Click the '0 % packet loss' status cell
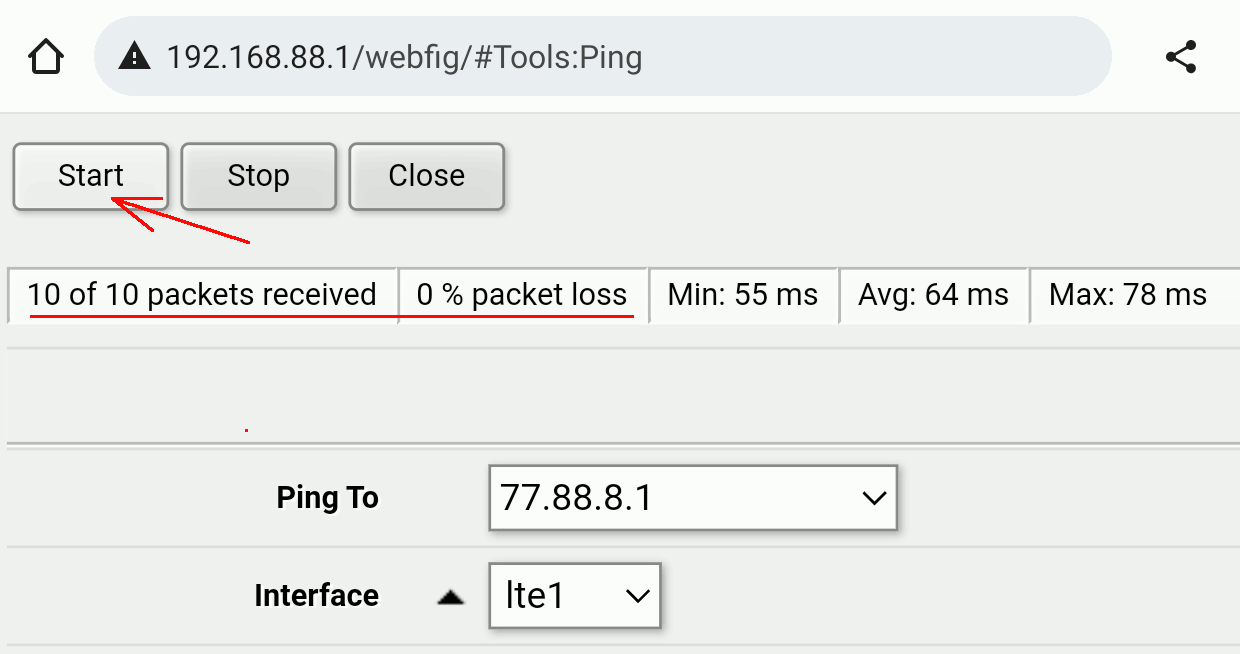 (522, 295)
